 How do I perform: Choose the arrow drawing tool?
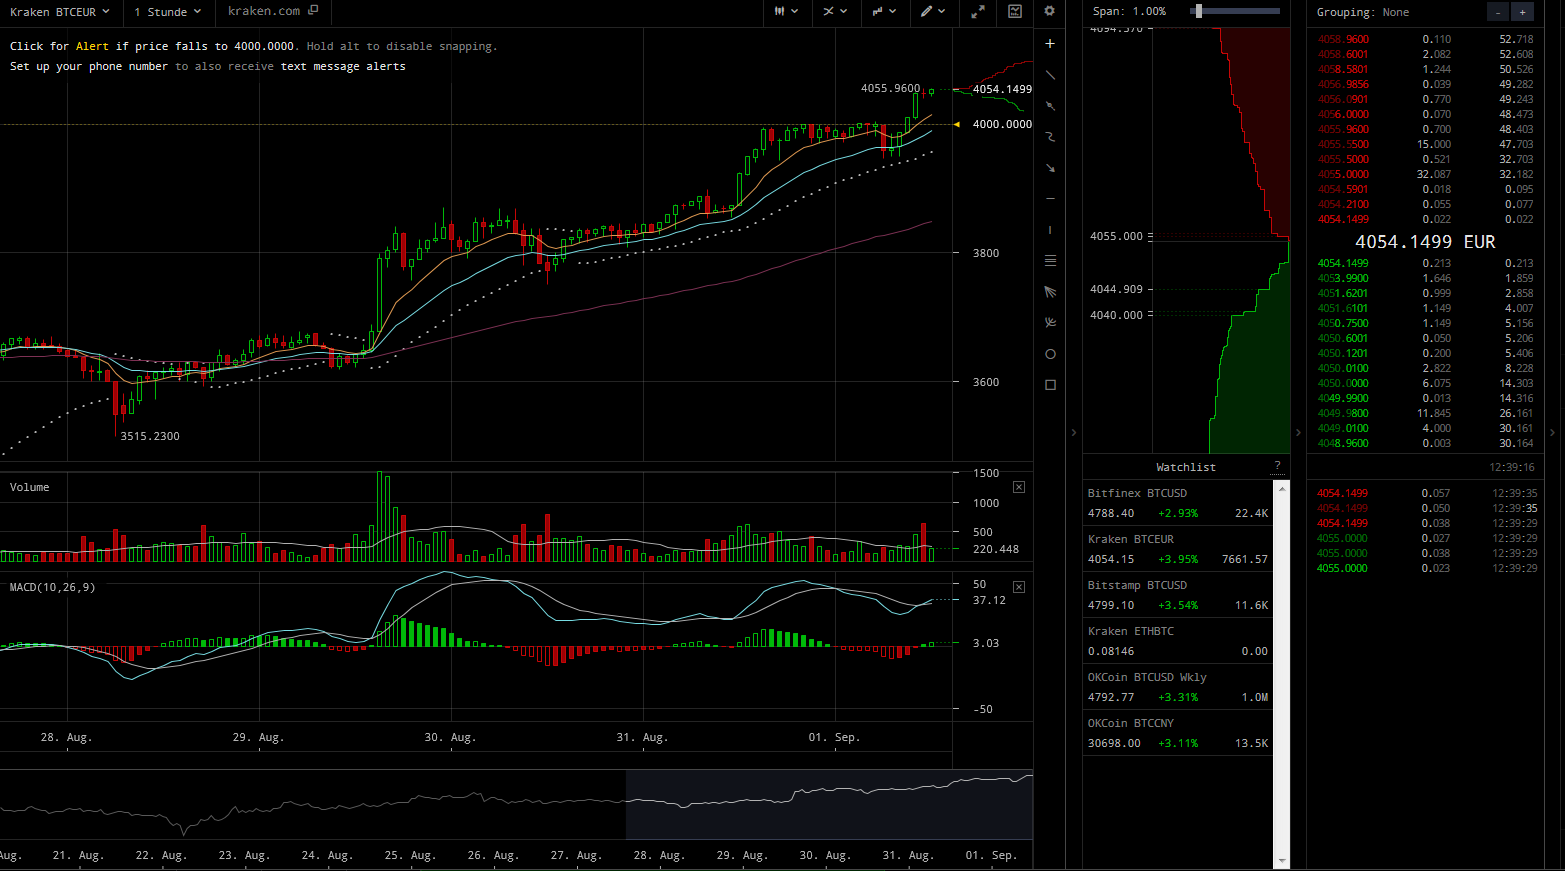click(1050, 168)
